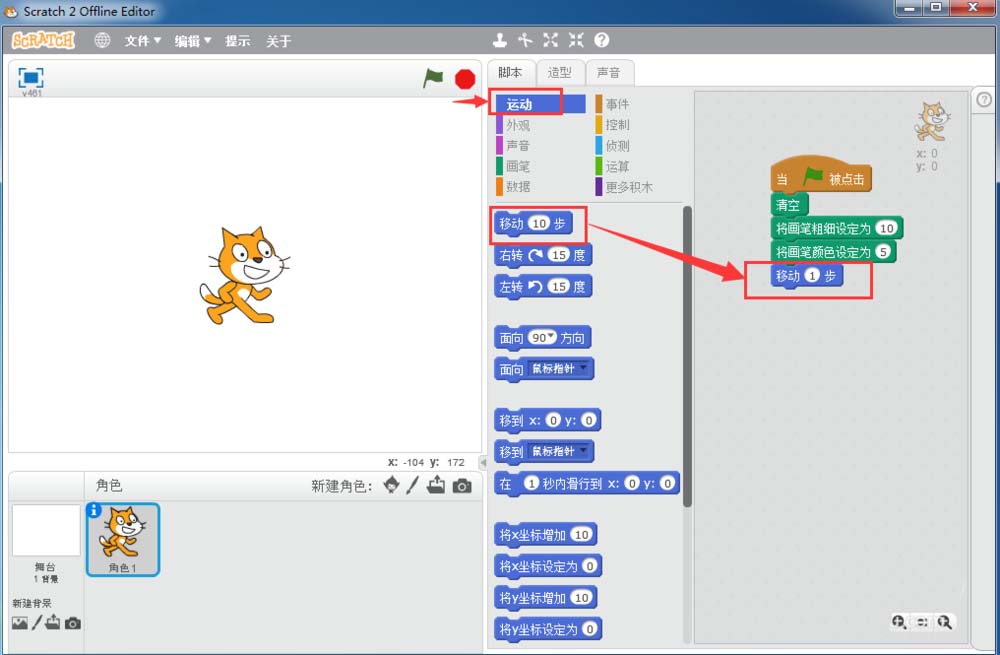Click value field in 将x坐标增加 block

click(x=581, y=534)
